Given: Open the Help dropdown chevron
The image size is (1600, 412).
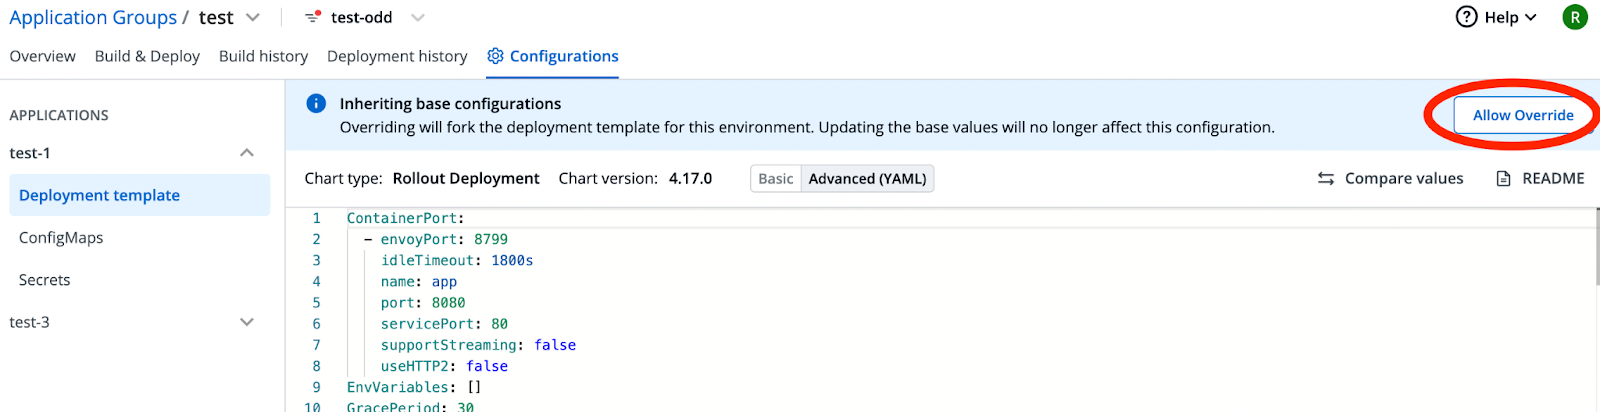Looking at the screenshot, I should [1531, 17].
